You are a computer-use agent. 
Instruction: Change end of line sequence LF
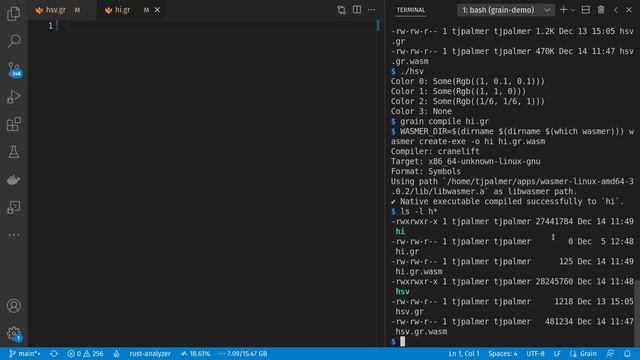[557, 353]
